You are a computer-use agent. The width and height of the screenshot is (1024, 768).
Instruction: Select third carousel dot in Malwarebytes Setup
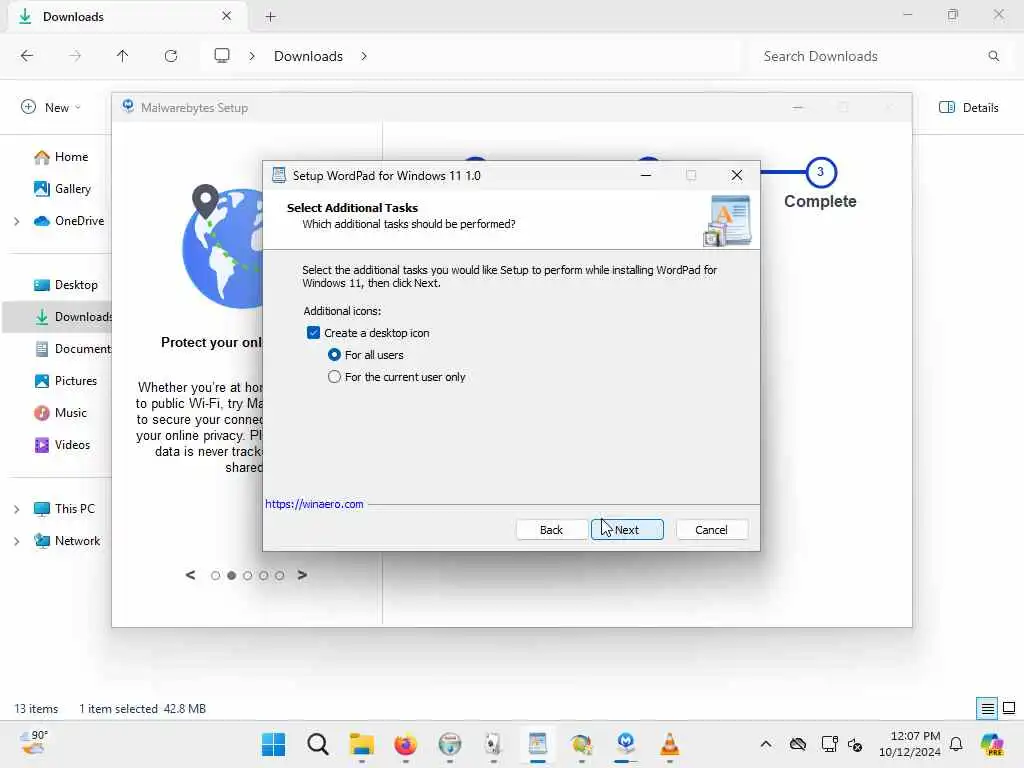pos(248,575)
